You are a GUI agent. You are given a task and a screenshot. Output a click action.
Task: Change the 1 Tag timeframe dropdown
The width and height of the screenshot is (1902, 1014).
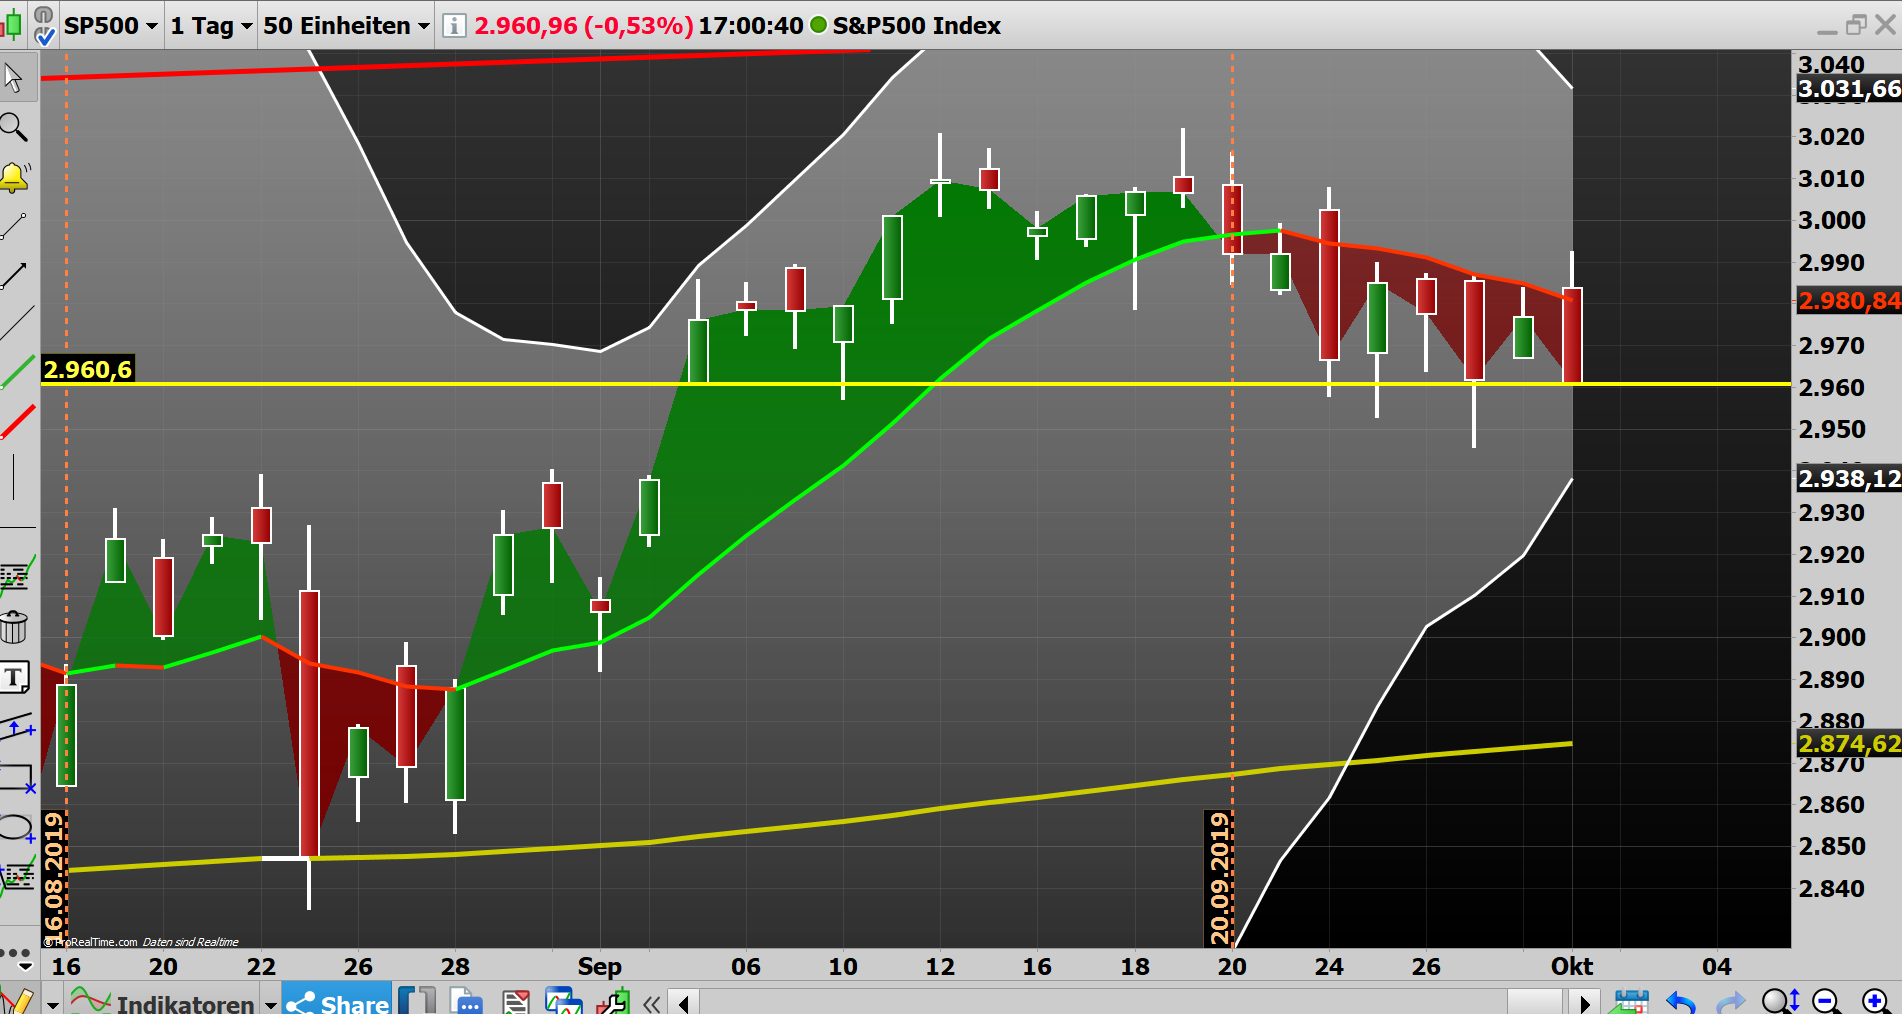coord(211,25)
